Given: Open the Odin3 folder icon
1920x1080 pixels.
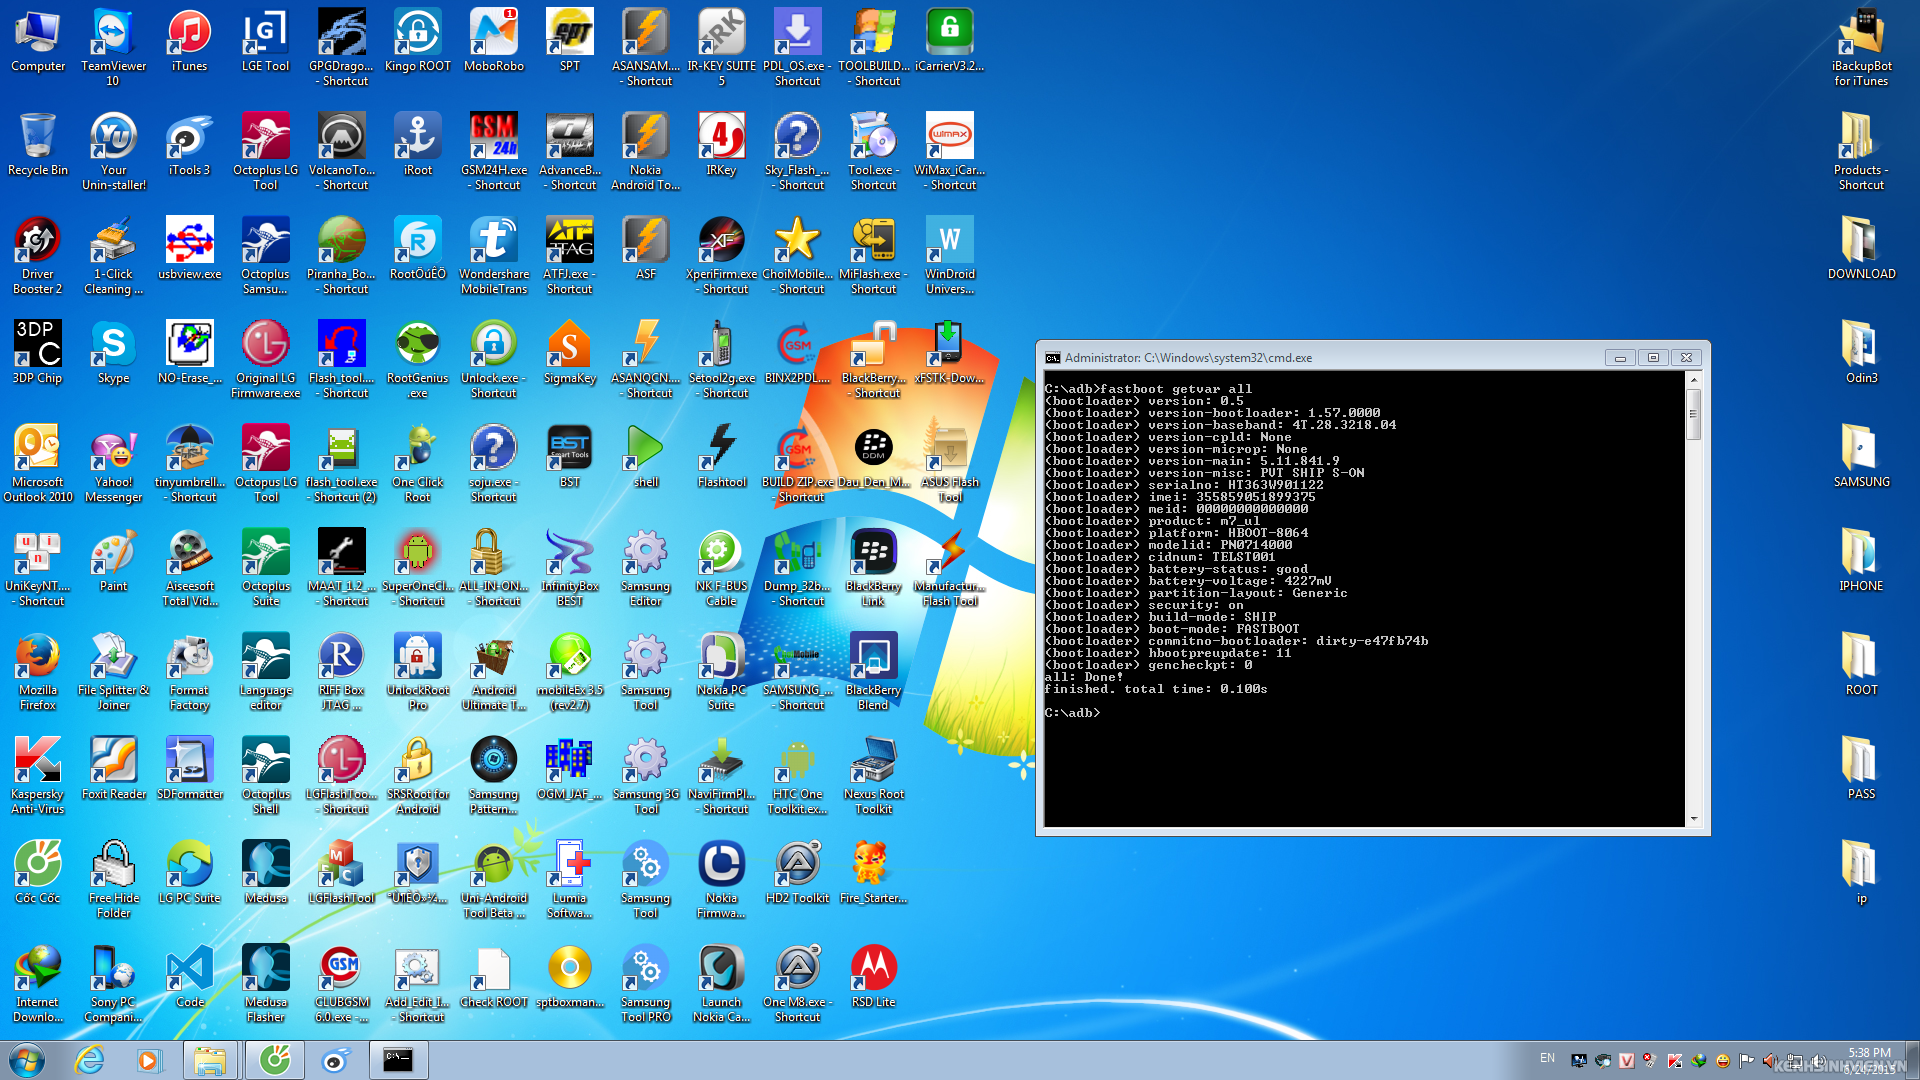Looking at the screenshot, I should coord(1861,352).
